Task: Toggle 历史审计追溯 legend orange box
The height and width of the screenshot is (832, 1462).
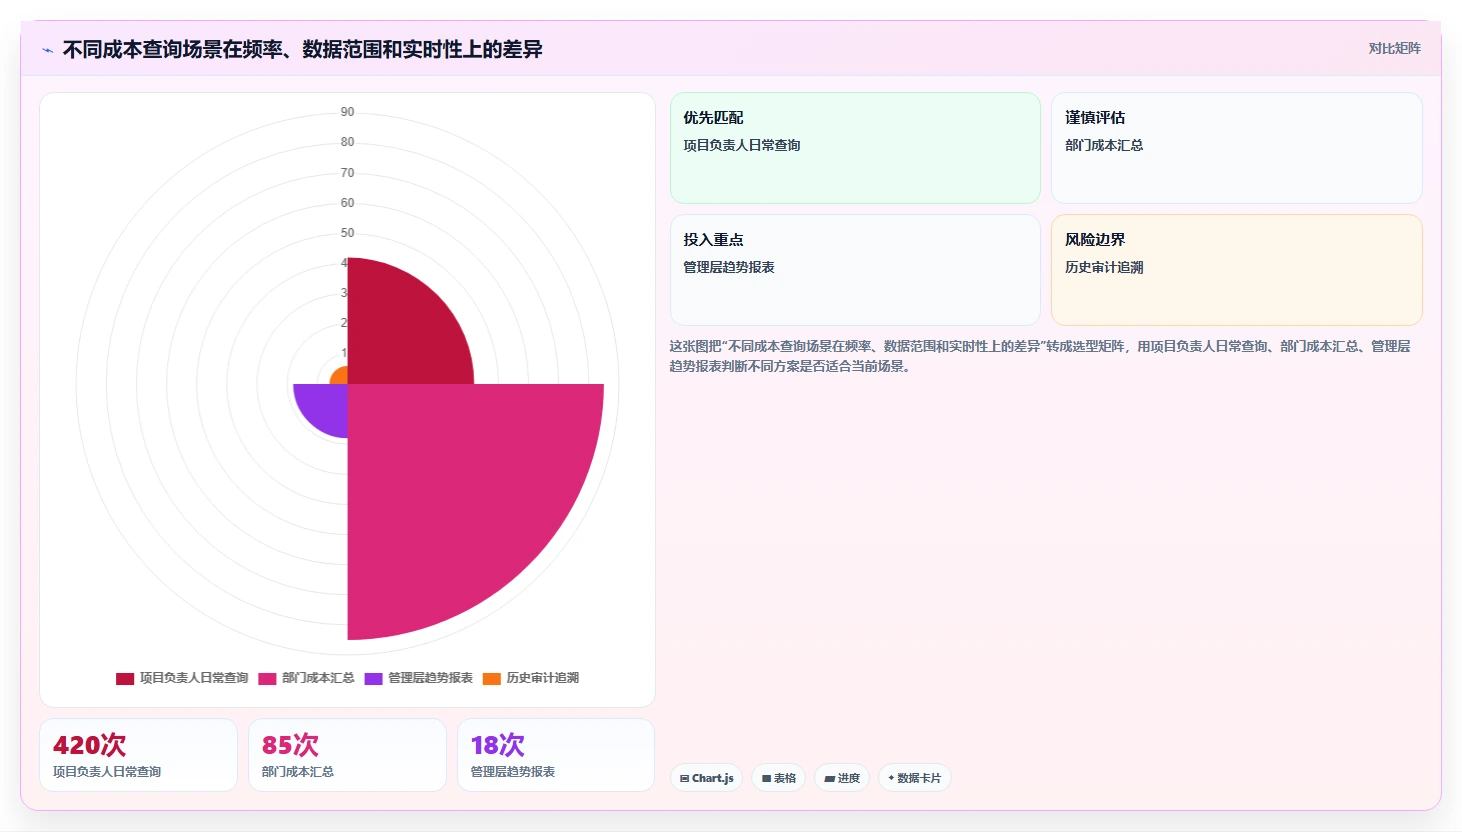Action: click(491, 678)
